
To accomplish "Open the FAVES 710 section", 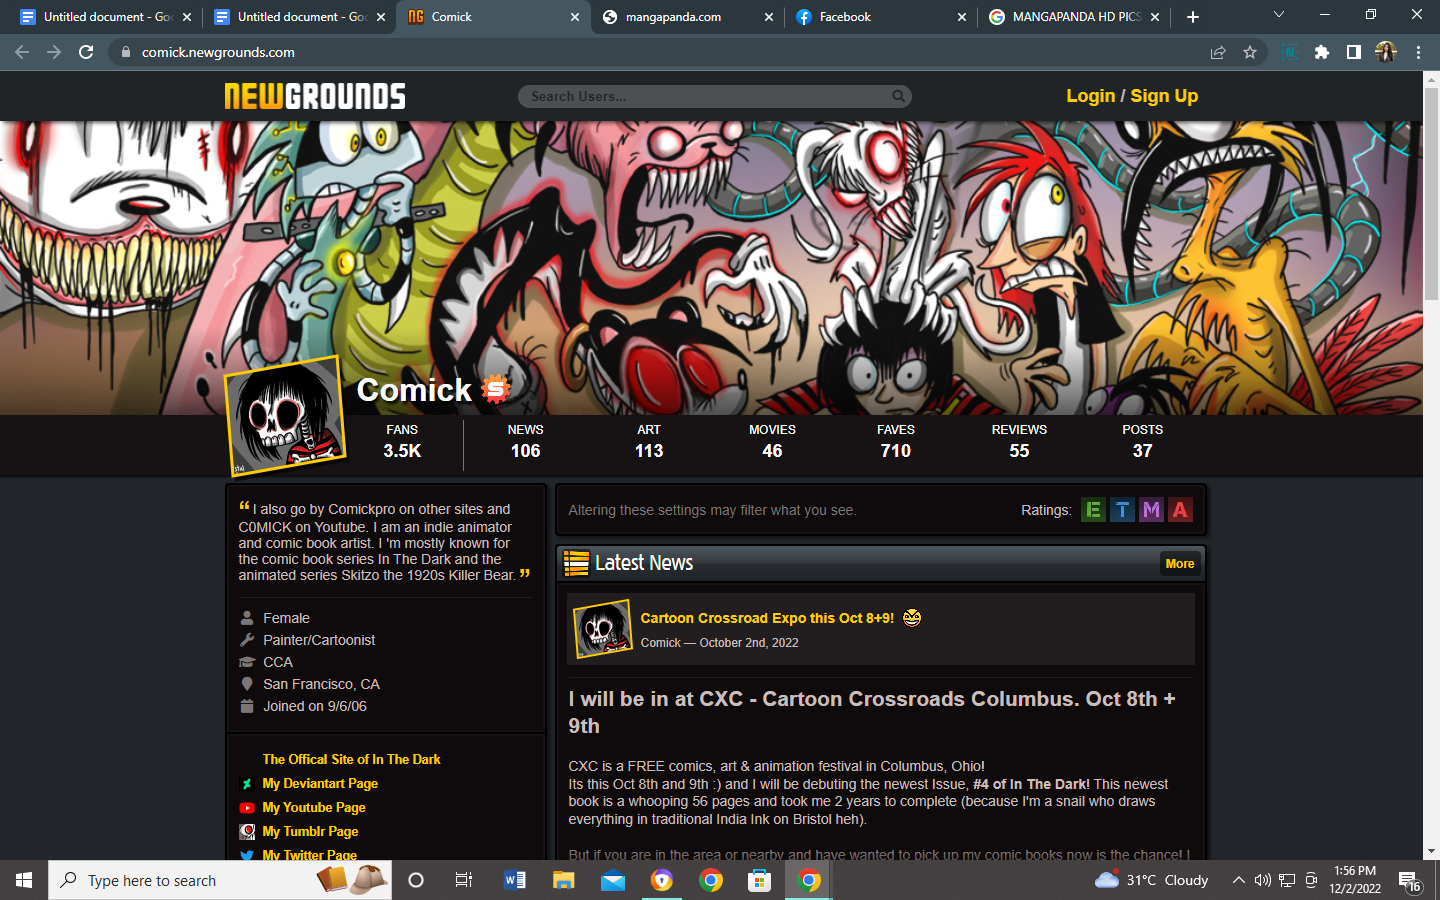I will (x=896, y=441).
